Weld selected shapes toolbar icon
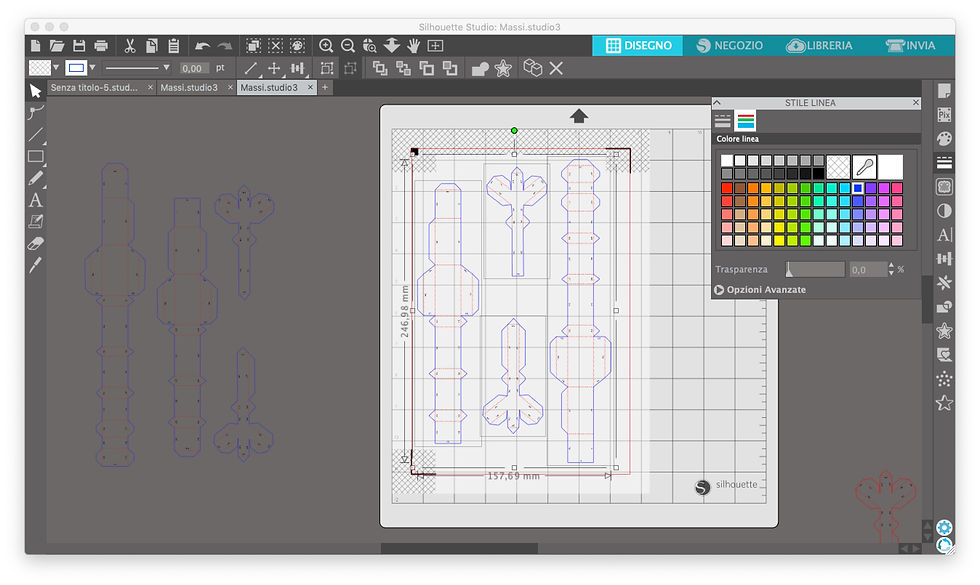The width and height of the screenshot is (980, 585). click(x=479, y=68)
